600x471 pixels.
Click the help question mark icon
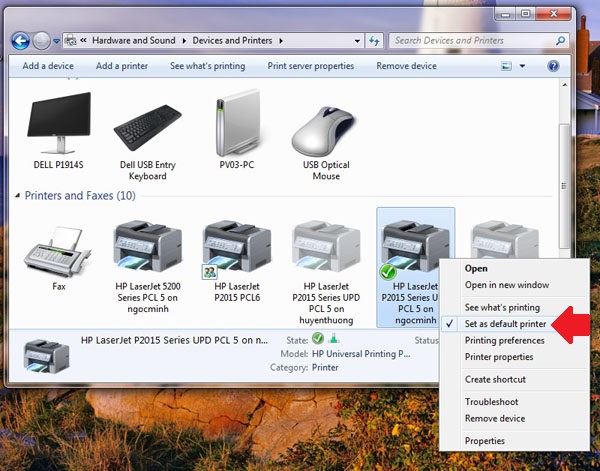[x=553, y=66]
